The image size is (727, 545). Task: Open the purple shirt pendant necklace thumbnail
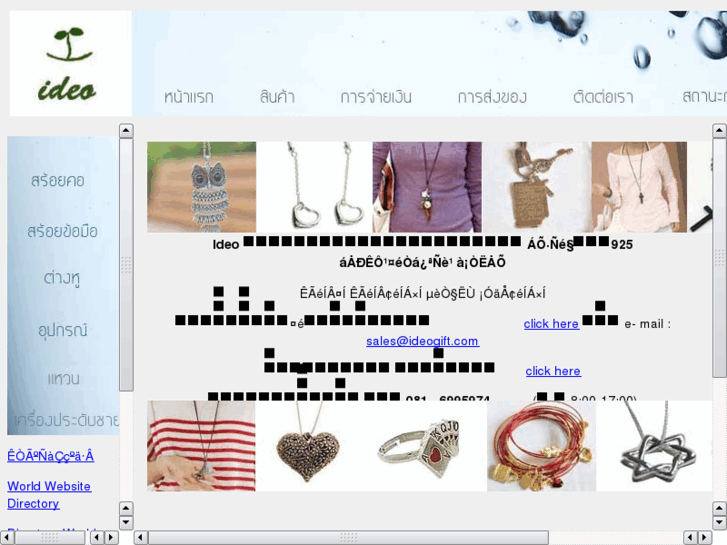coord(427,187)
